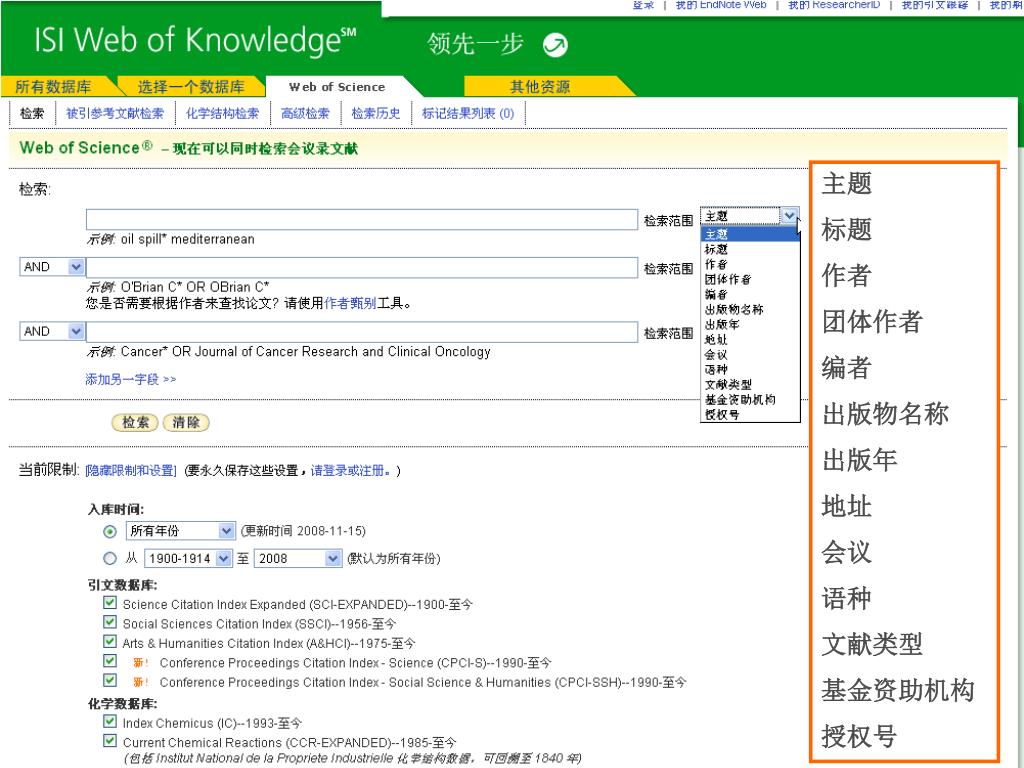
Task: Open 标记结果列表 (0)
Action: pos(468,114)
